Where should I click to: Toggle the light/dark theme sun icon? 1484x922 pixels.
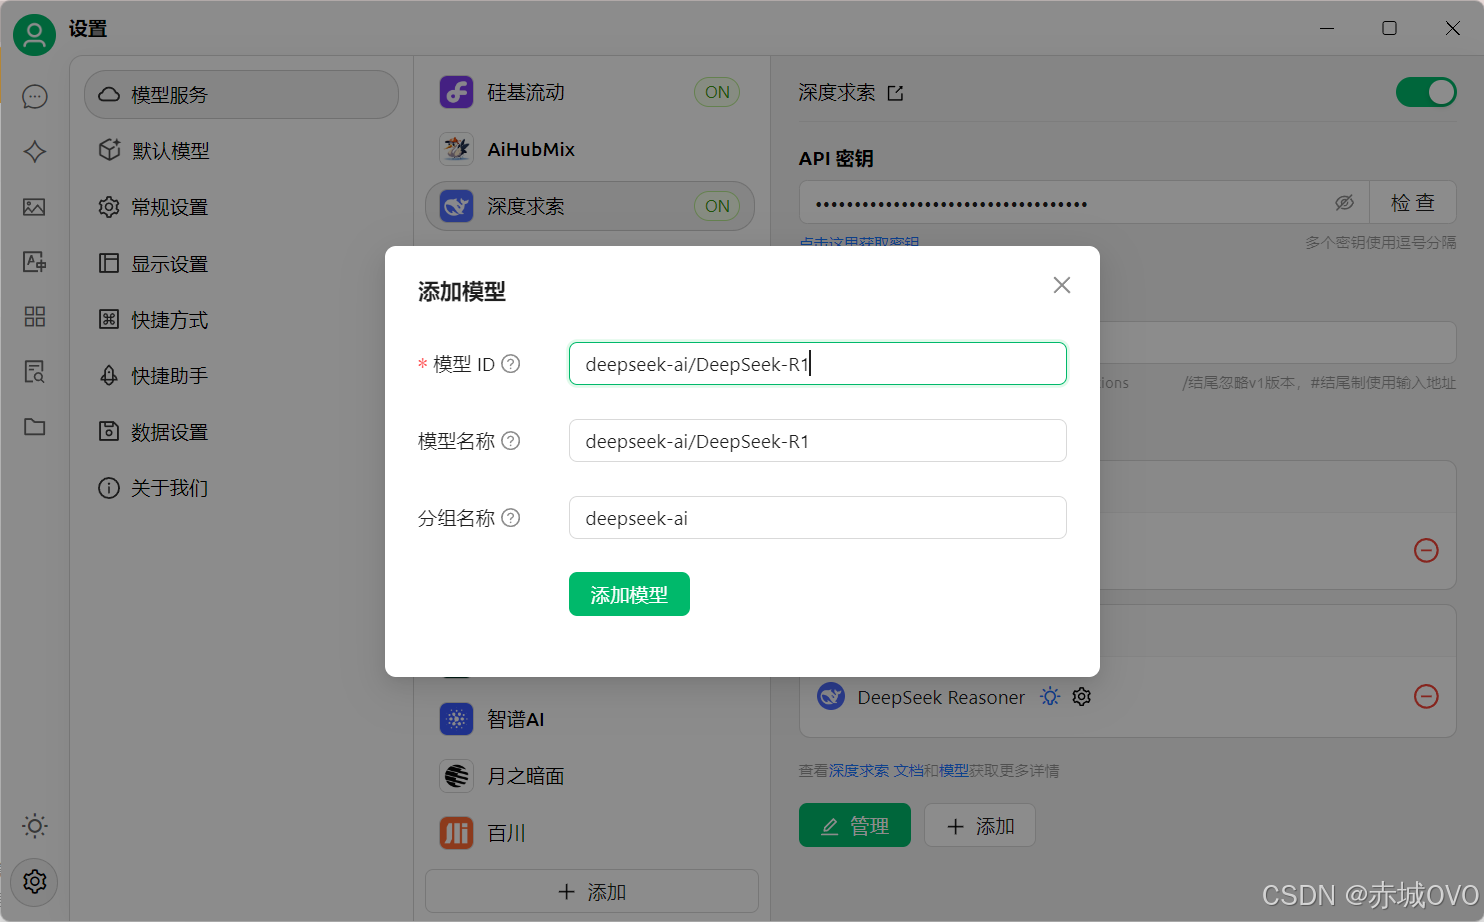(35, 826)
